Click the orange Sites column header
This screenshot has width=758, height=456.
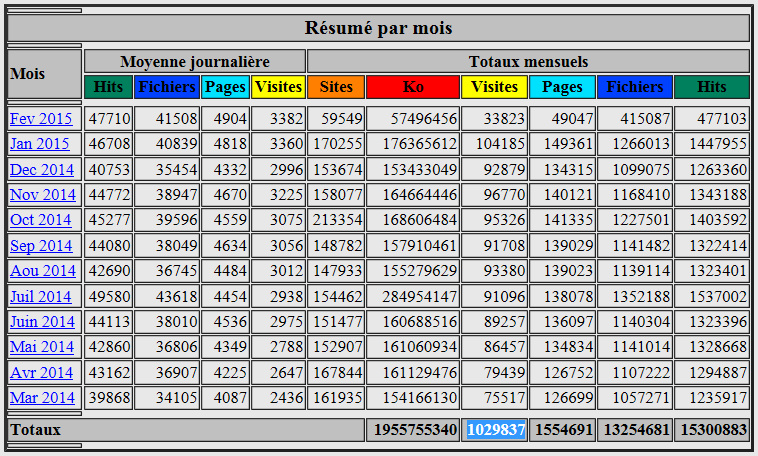click(335, 87)
